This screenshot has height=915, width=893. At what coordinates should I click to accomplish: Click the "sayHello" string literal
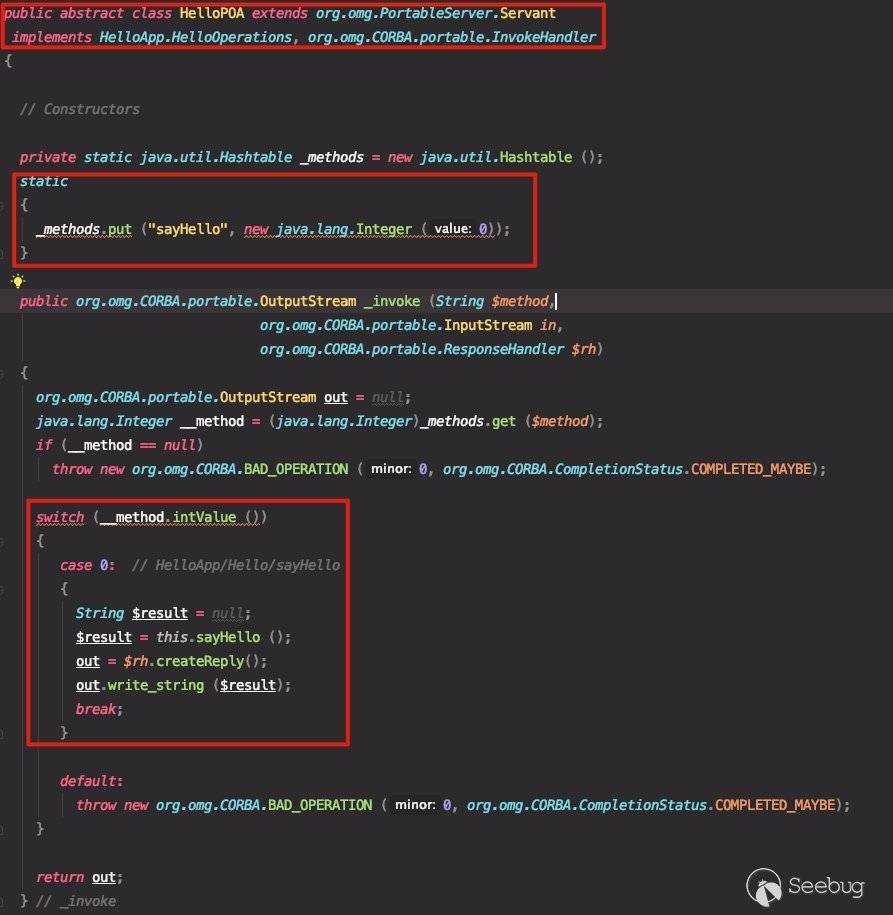click(x=187, y=229)
